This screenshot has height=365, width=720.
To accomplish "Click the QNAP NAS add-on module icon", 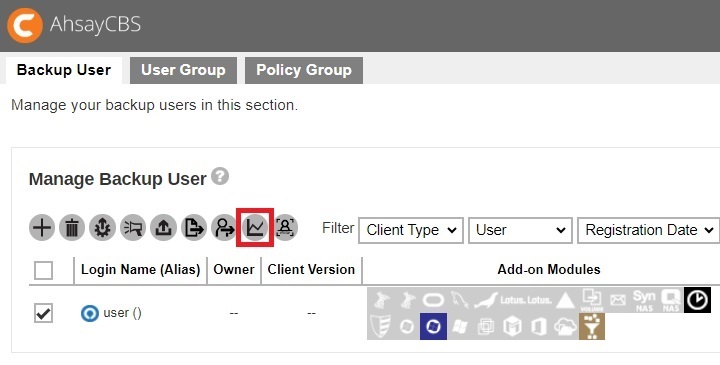I will pos(670,300).
